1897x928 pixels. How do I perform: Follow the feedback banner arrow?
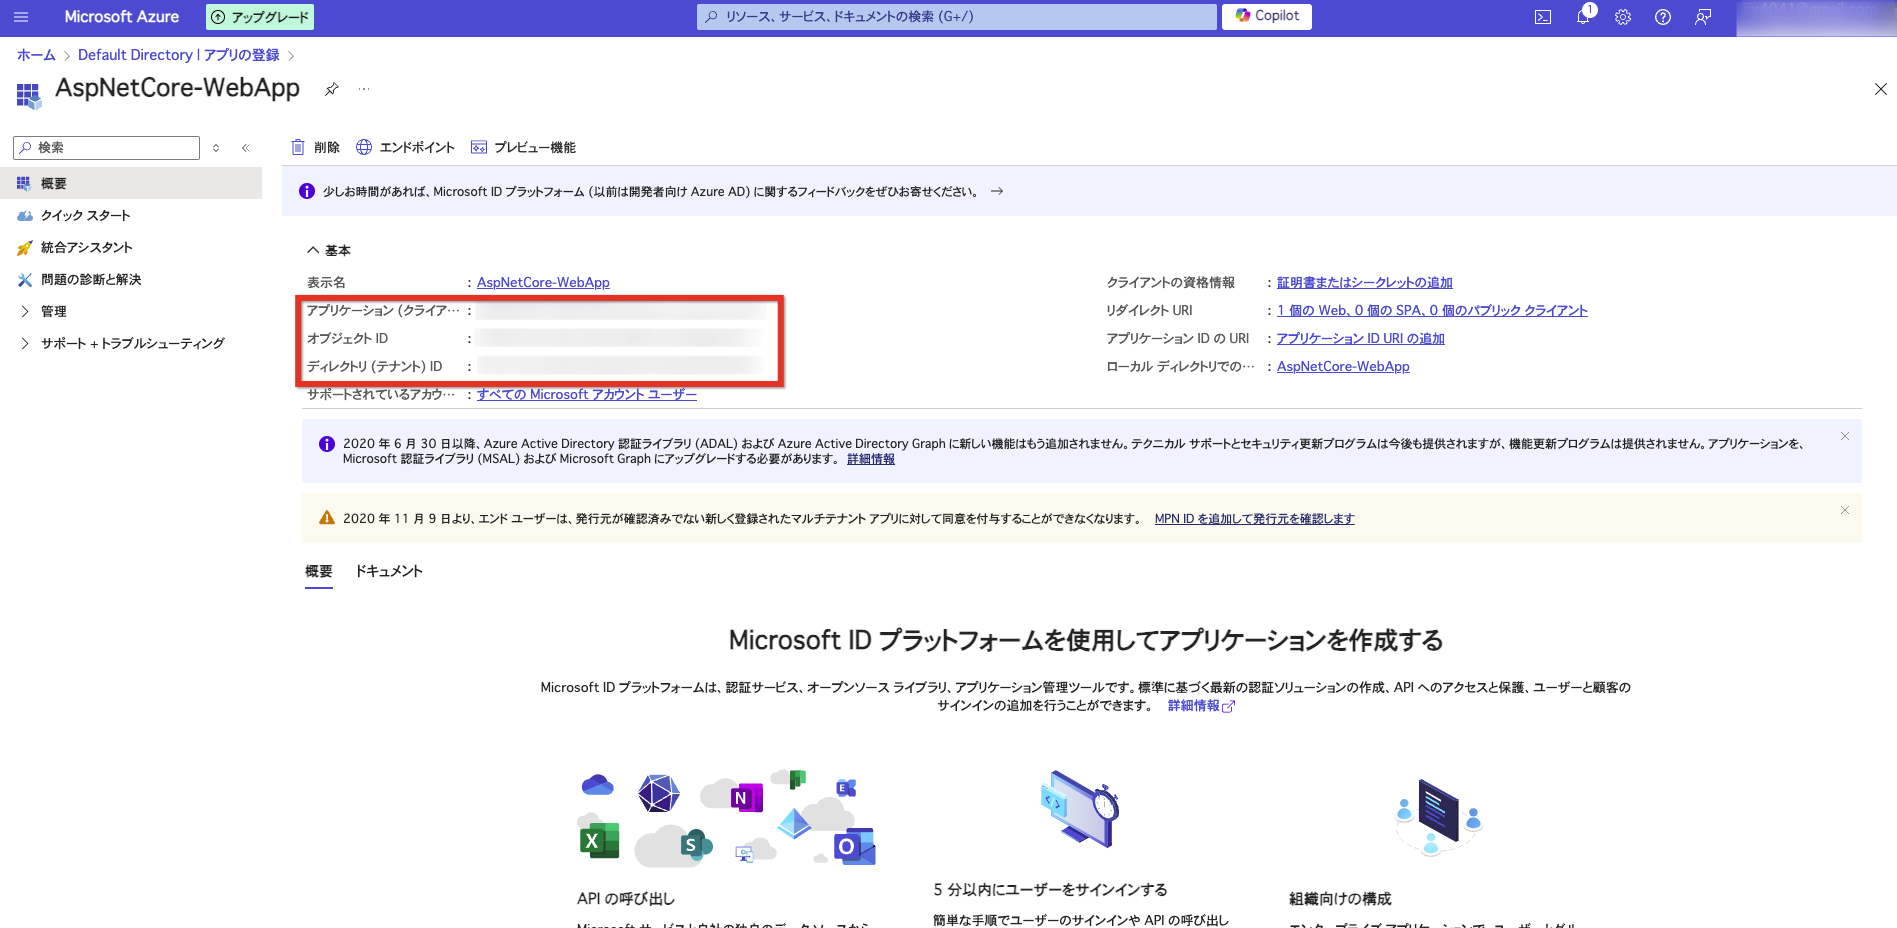click(997, 191)
